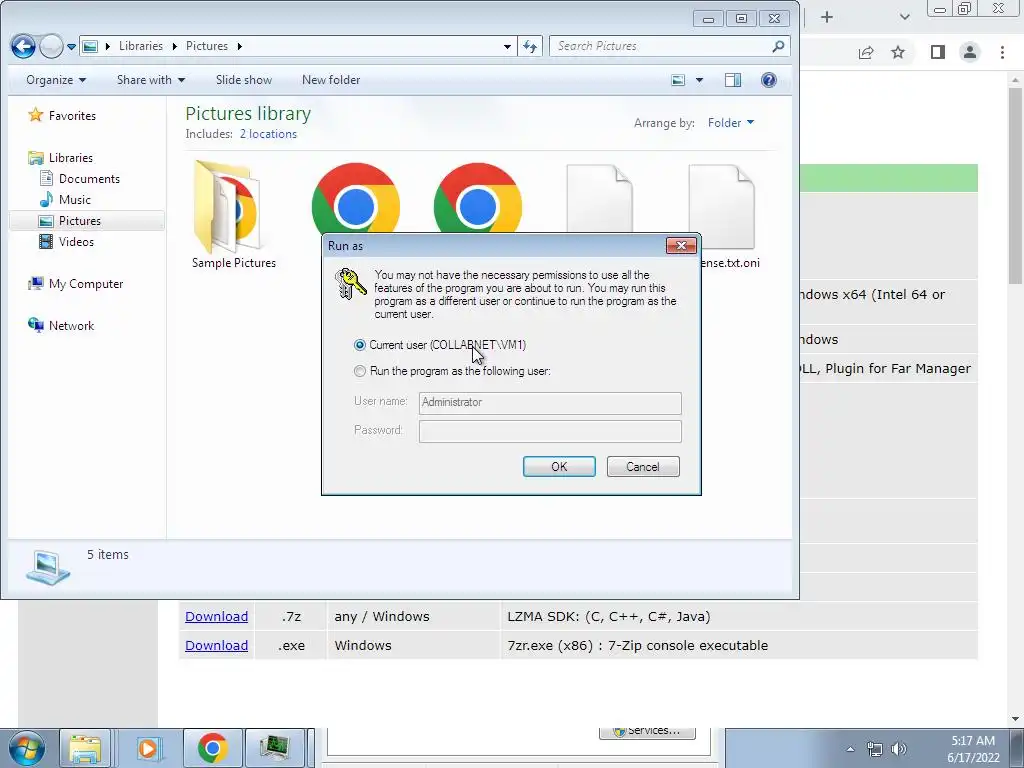Switch to Chrome from taskbar
The width and height of the screenshot is (1024, 768).
tap(212, 748)
